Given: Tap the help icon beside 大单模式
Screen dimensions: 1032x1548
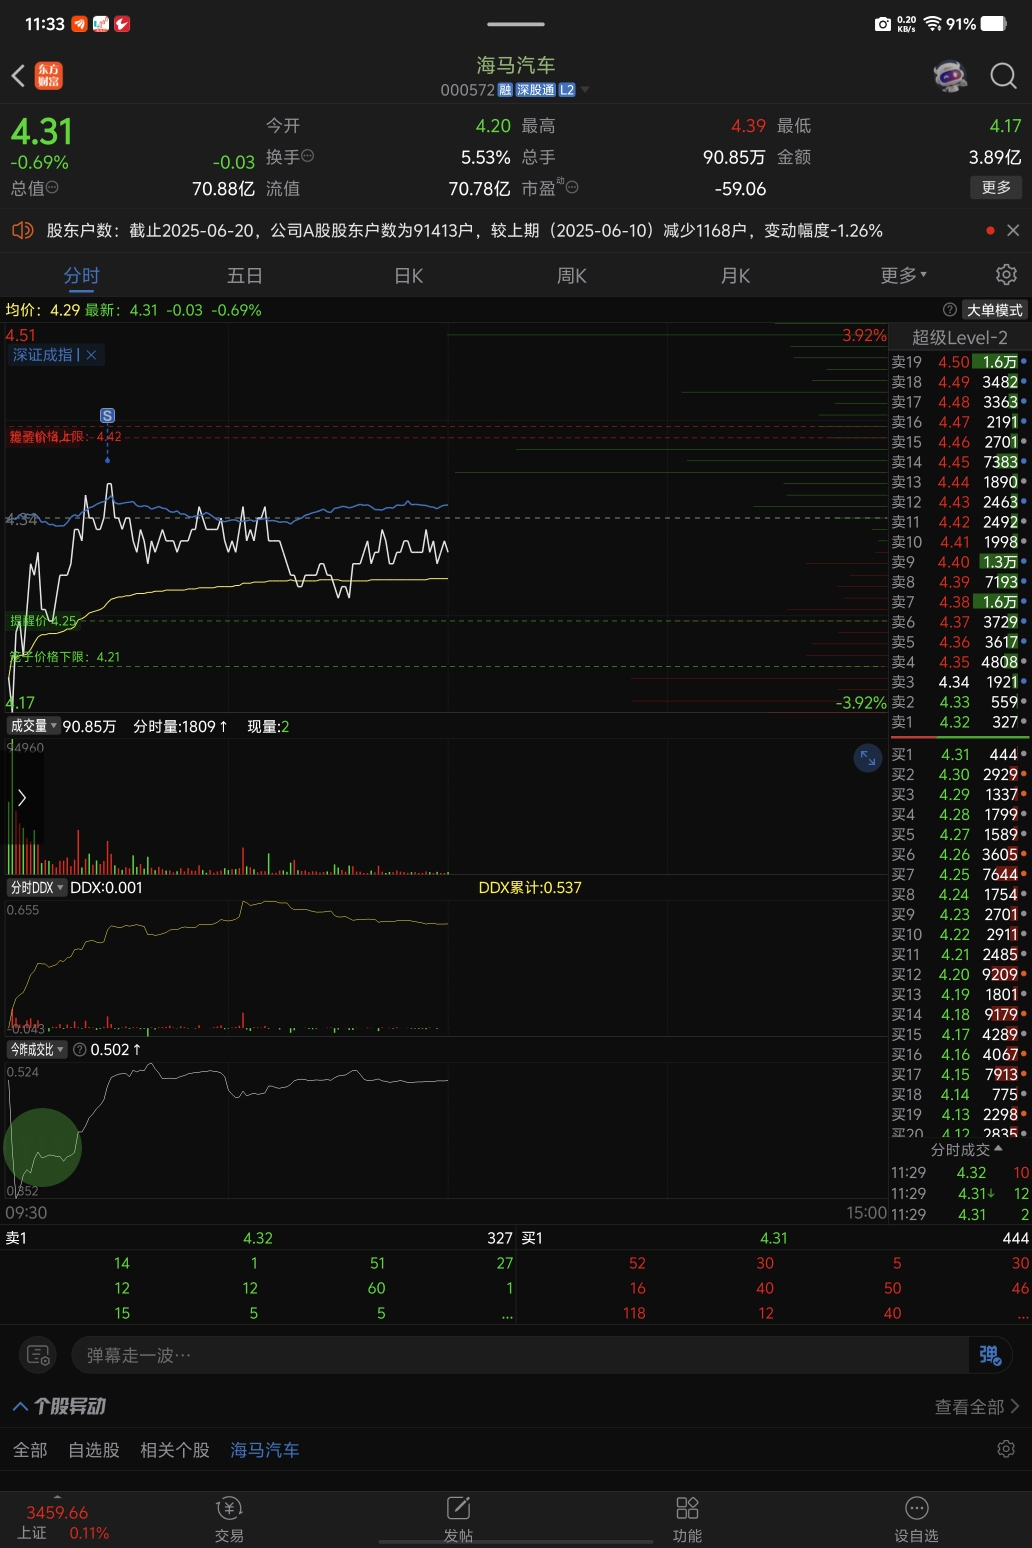Looking at the screenshot, I should pos(950,310).
